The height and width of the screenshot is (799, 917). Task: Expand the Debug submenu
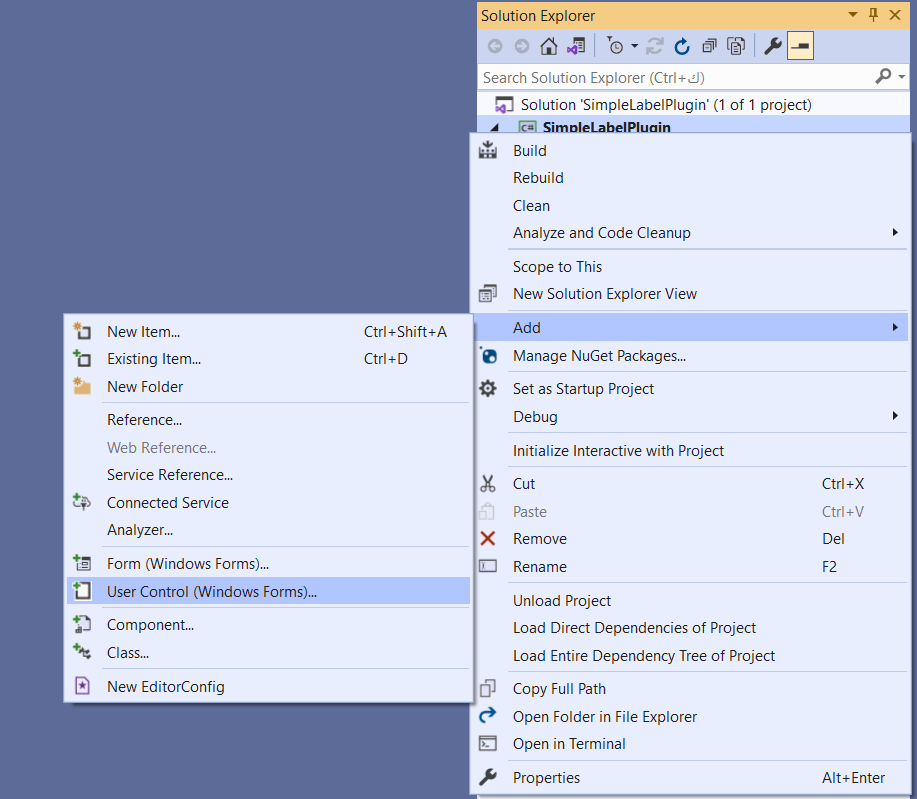point(895,416)
